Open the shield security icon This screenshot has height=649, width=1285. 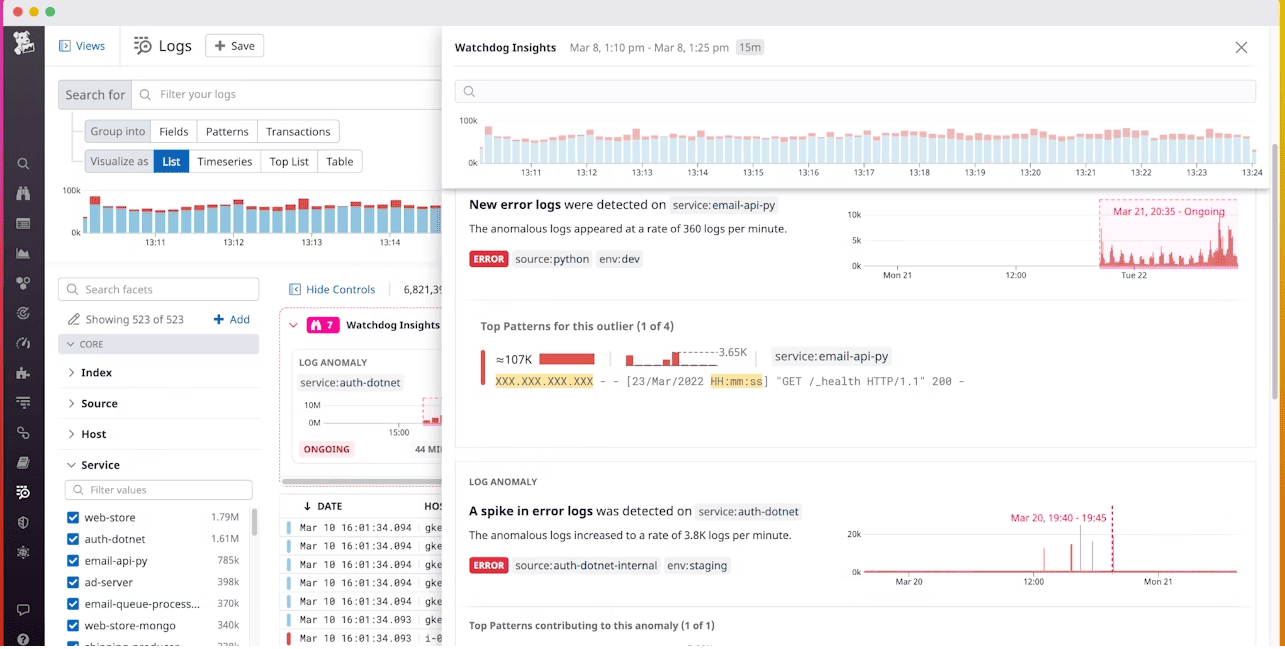pos(23,522)
